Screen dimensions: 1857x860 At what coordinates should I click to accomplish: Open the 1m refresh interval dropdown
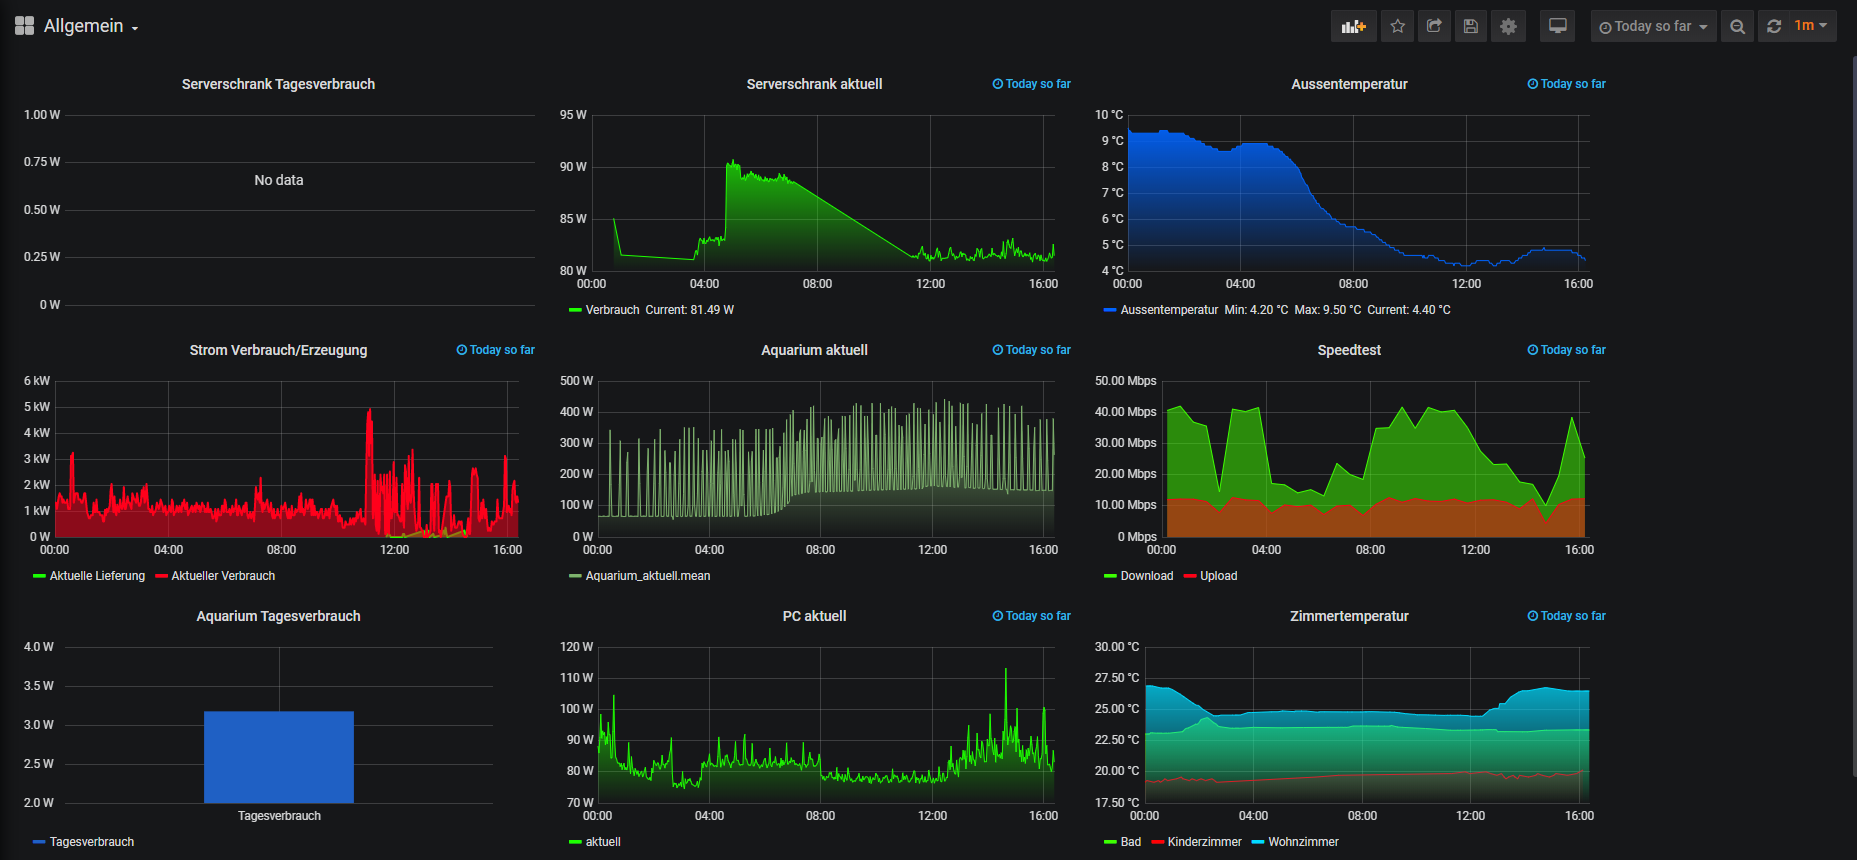[1811, 26]
